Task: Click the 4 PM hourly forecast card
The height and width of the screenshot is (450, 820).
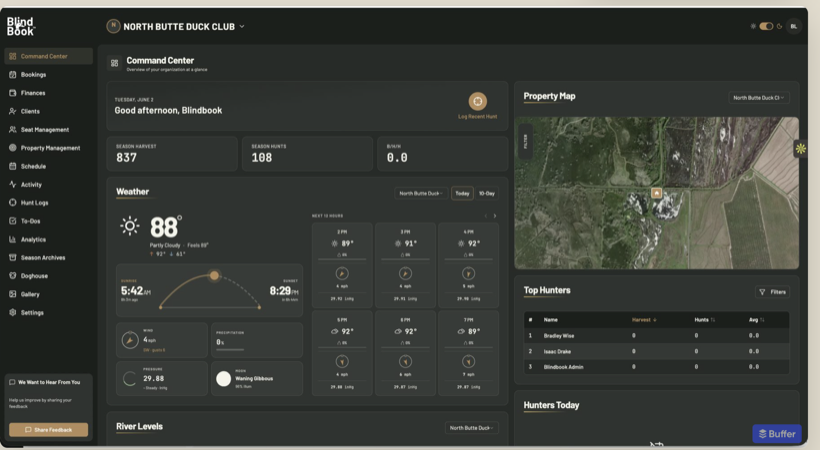Action: (x=468, y=265)
